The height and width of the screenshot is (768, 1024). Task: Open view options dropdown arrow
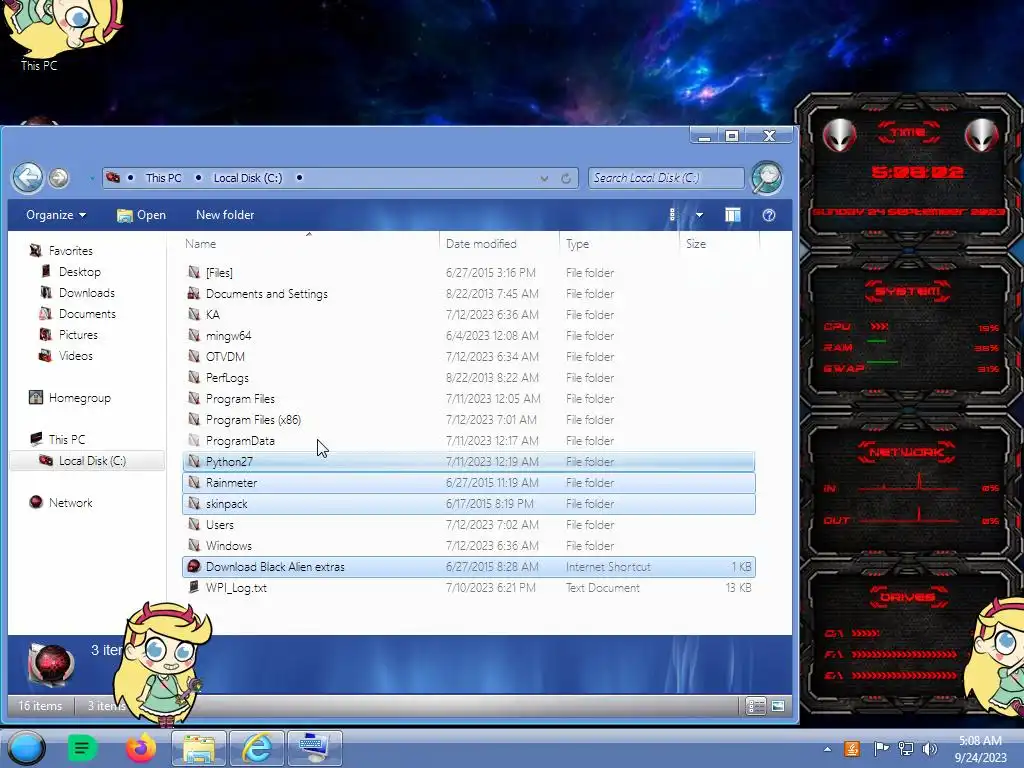[x=699, y=215]
